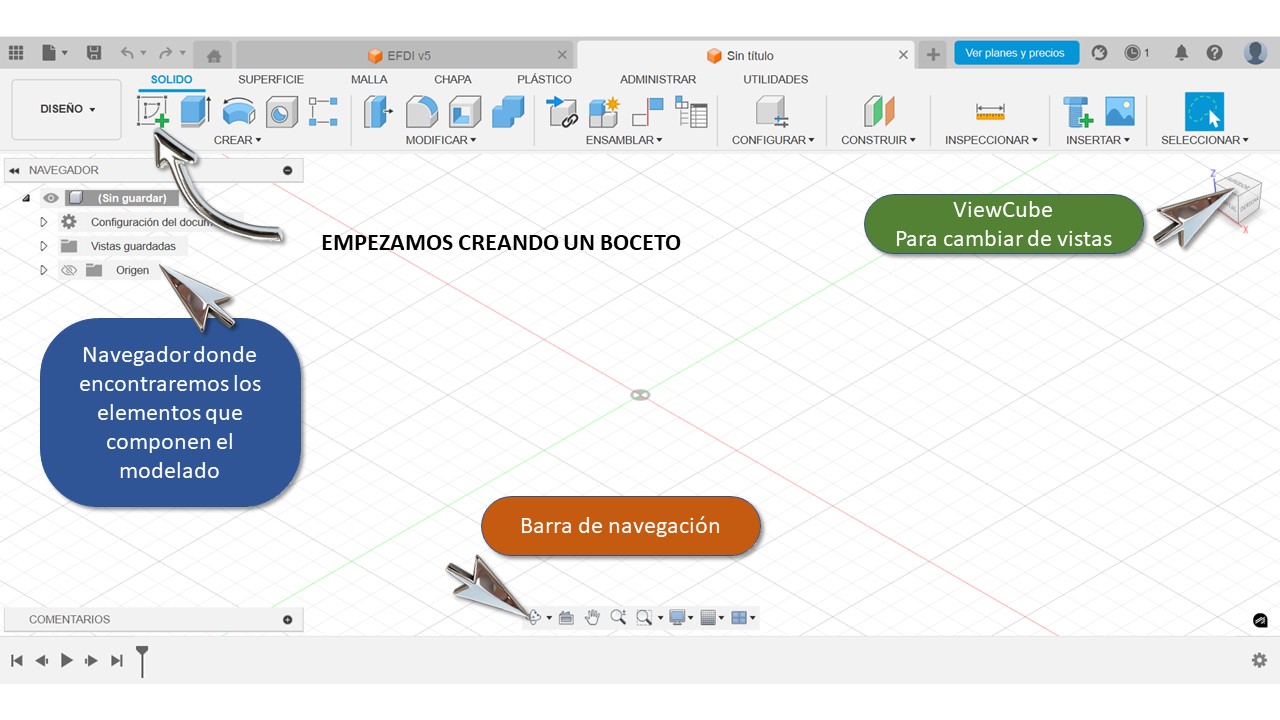Image resolution: width=1280 pixels, height=720 pixels.
Task: Click the Fillet tool icon
Action: 422,111
